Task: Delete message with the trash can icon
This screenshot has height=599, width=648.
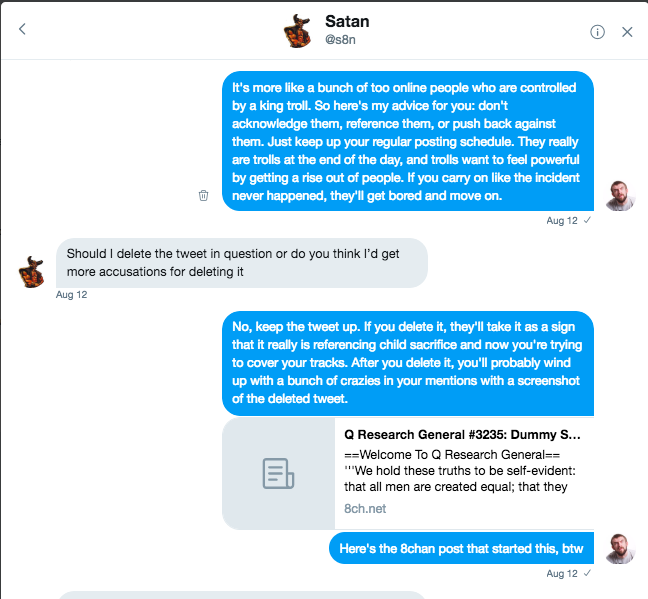Action: coord(203,195)
